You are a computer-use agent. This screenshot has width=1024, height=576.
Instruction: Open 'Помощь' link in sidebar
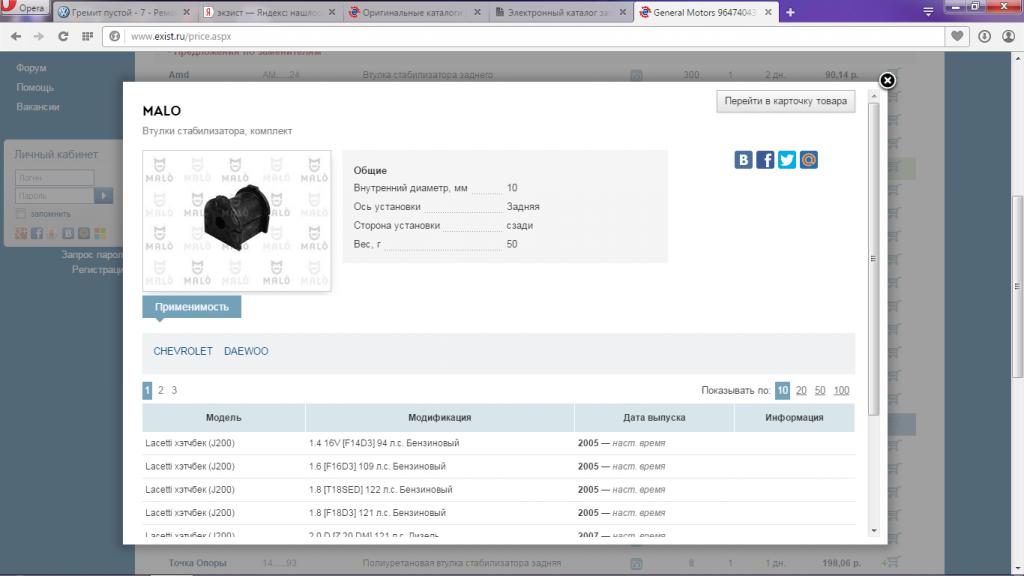pos(35,88)
